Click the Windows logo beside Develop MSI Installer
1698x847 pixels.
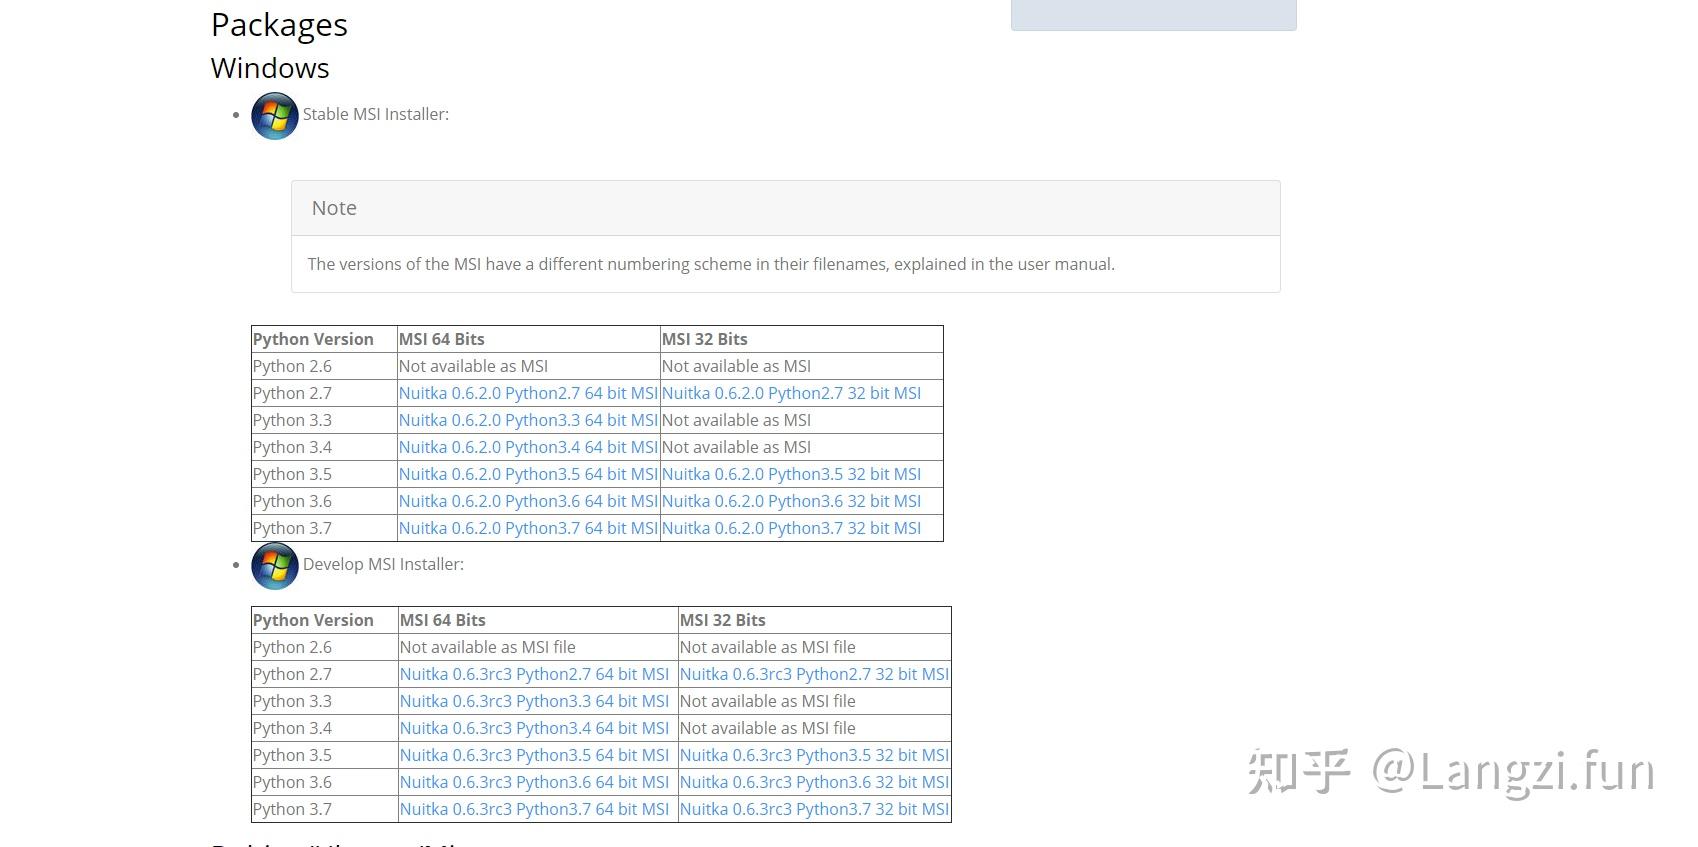[275, 566]
